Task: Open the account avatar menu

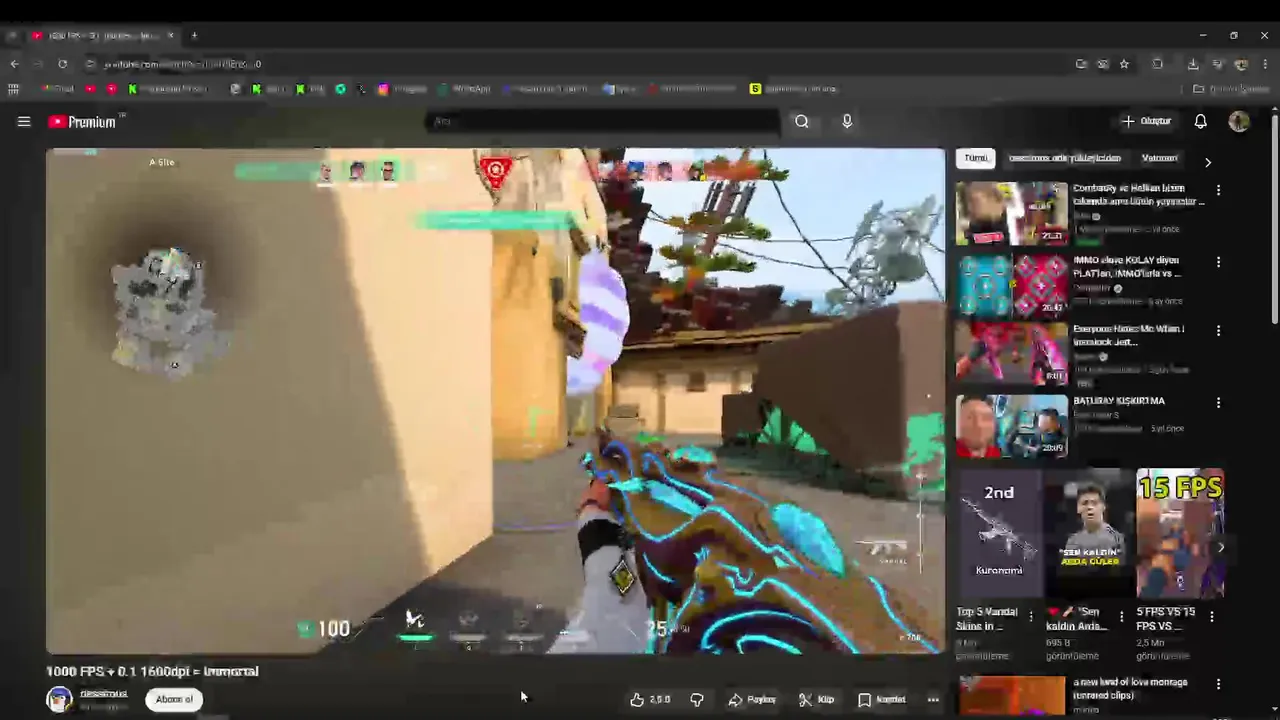Action: 1239,121
